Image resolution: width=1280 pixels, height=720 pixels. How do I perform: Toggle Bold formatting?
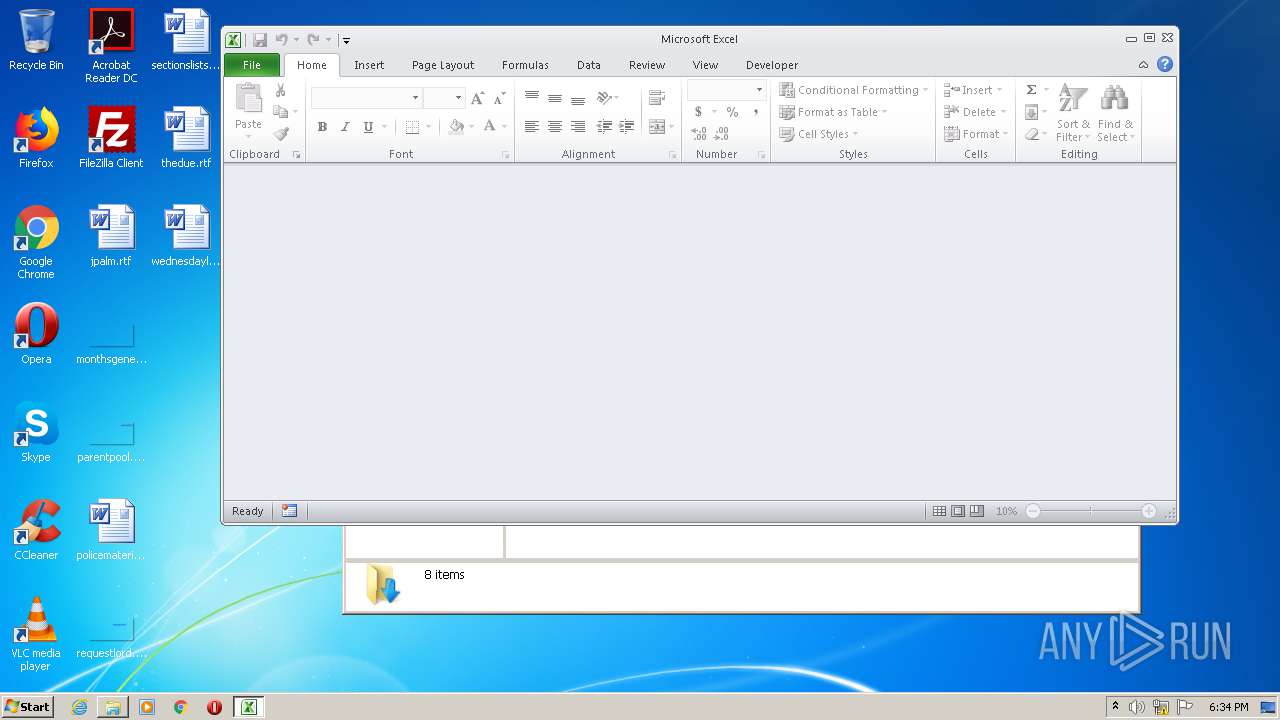pyautogui.click(x=322, y=126)
